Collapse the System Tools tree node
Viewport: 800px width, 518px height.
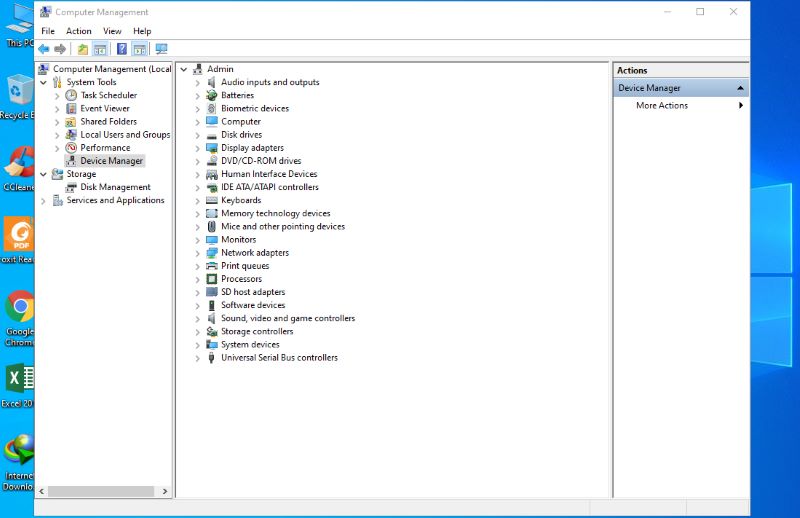tap(43, 83)
